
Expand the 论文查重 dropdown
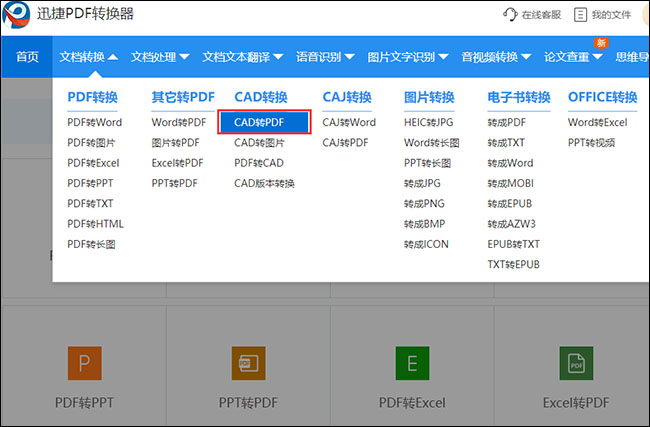573,56
